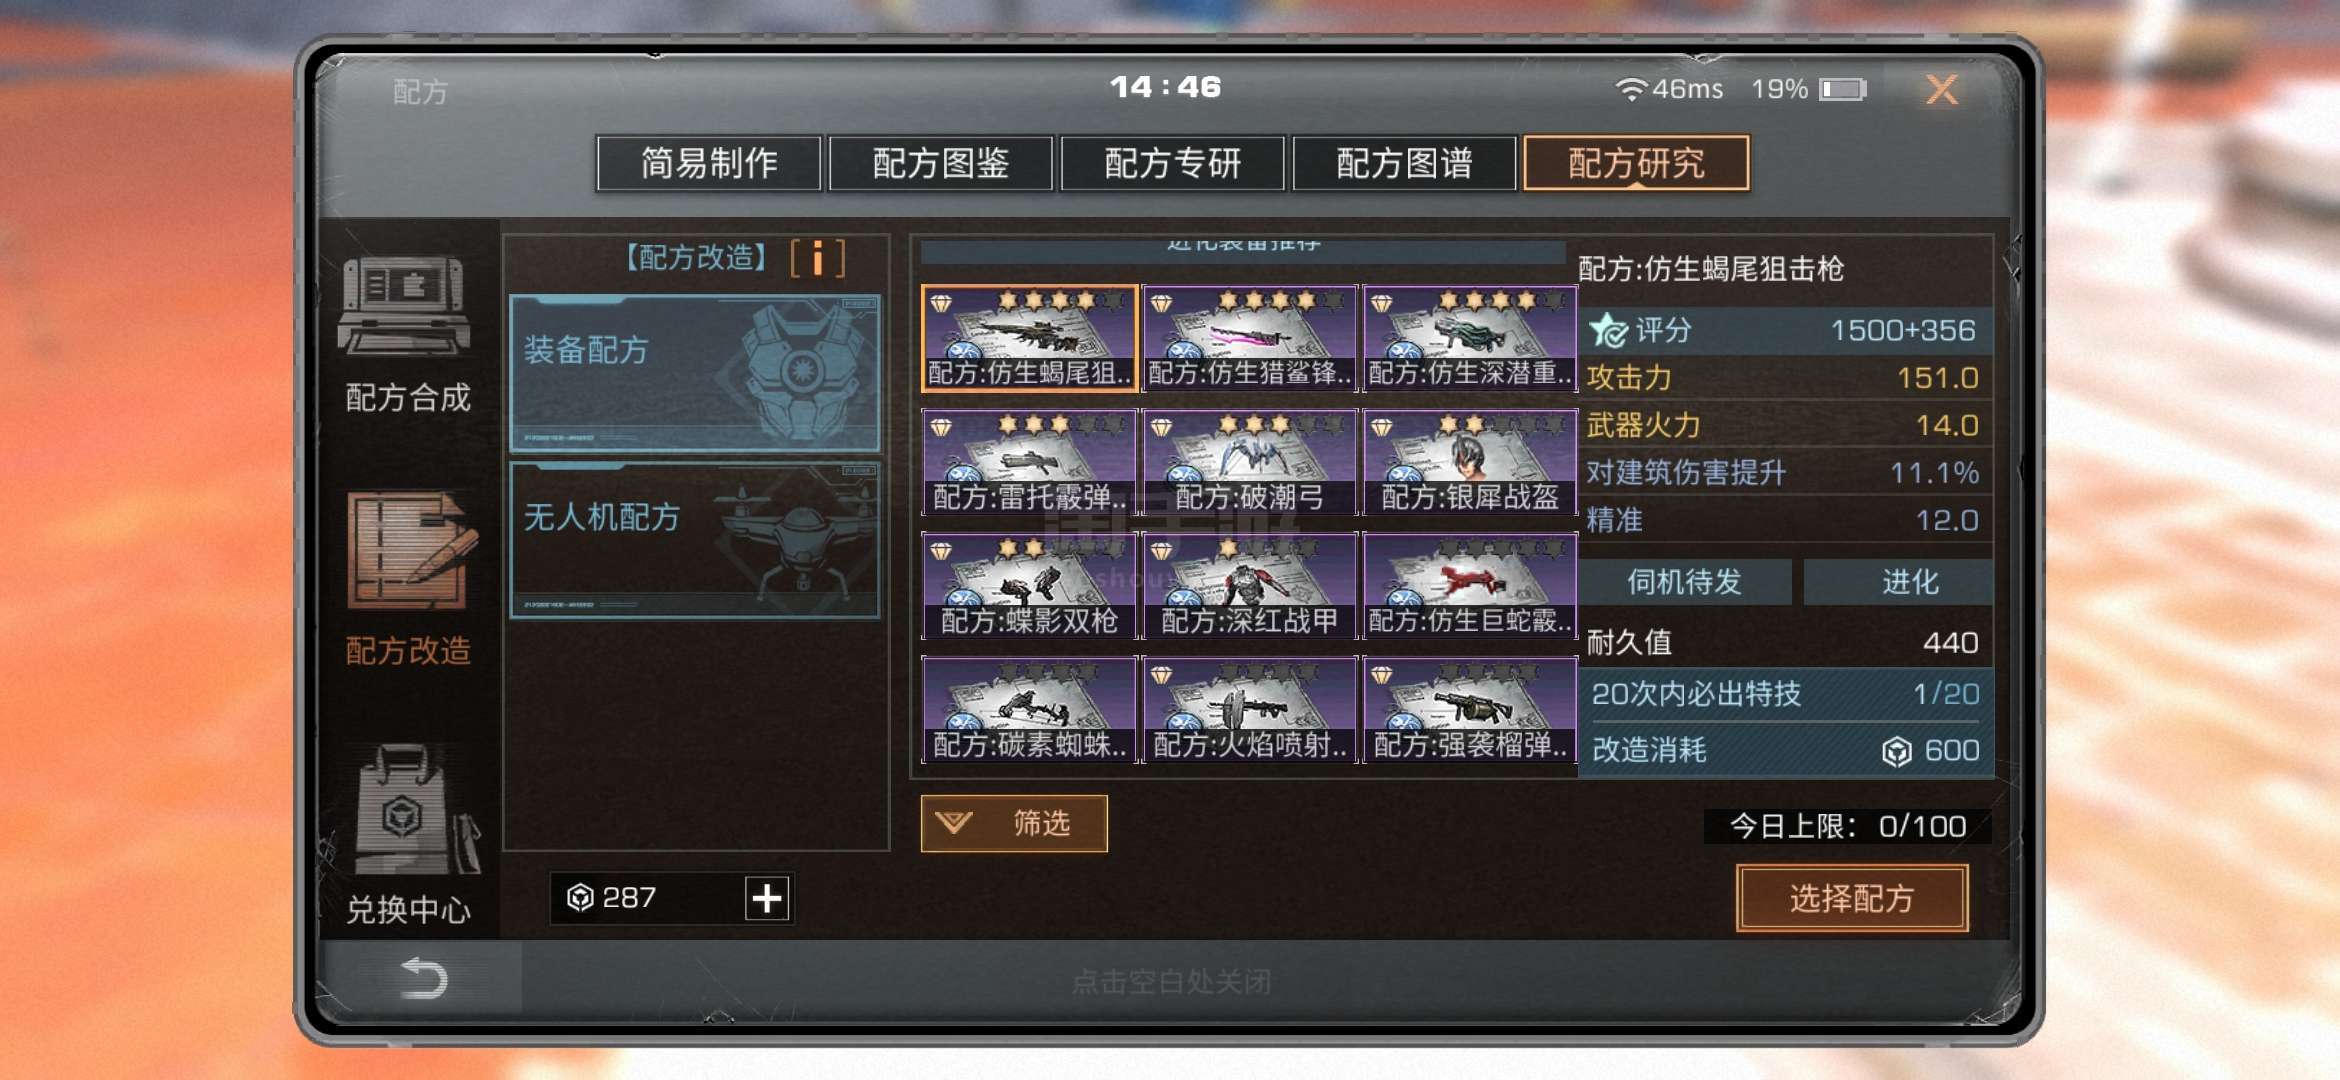The height and width of the screenshot is (1080, 2340).
Task: Click the 选择配方 button
Action: (1852, 898)
